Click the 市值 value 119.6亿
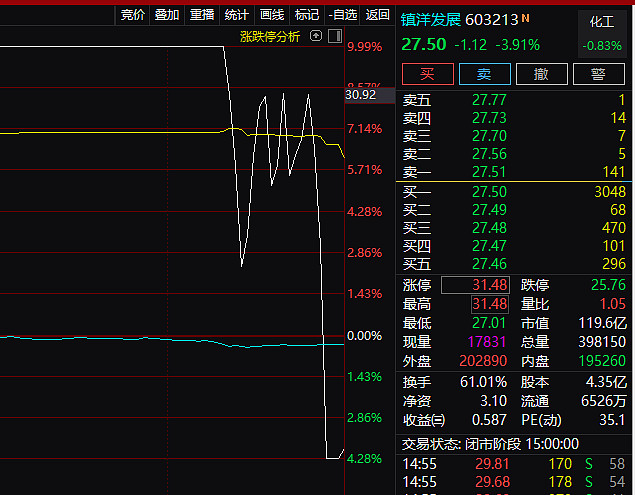This screenshot has width=635, height=495. [602, 323]
